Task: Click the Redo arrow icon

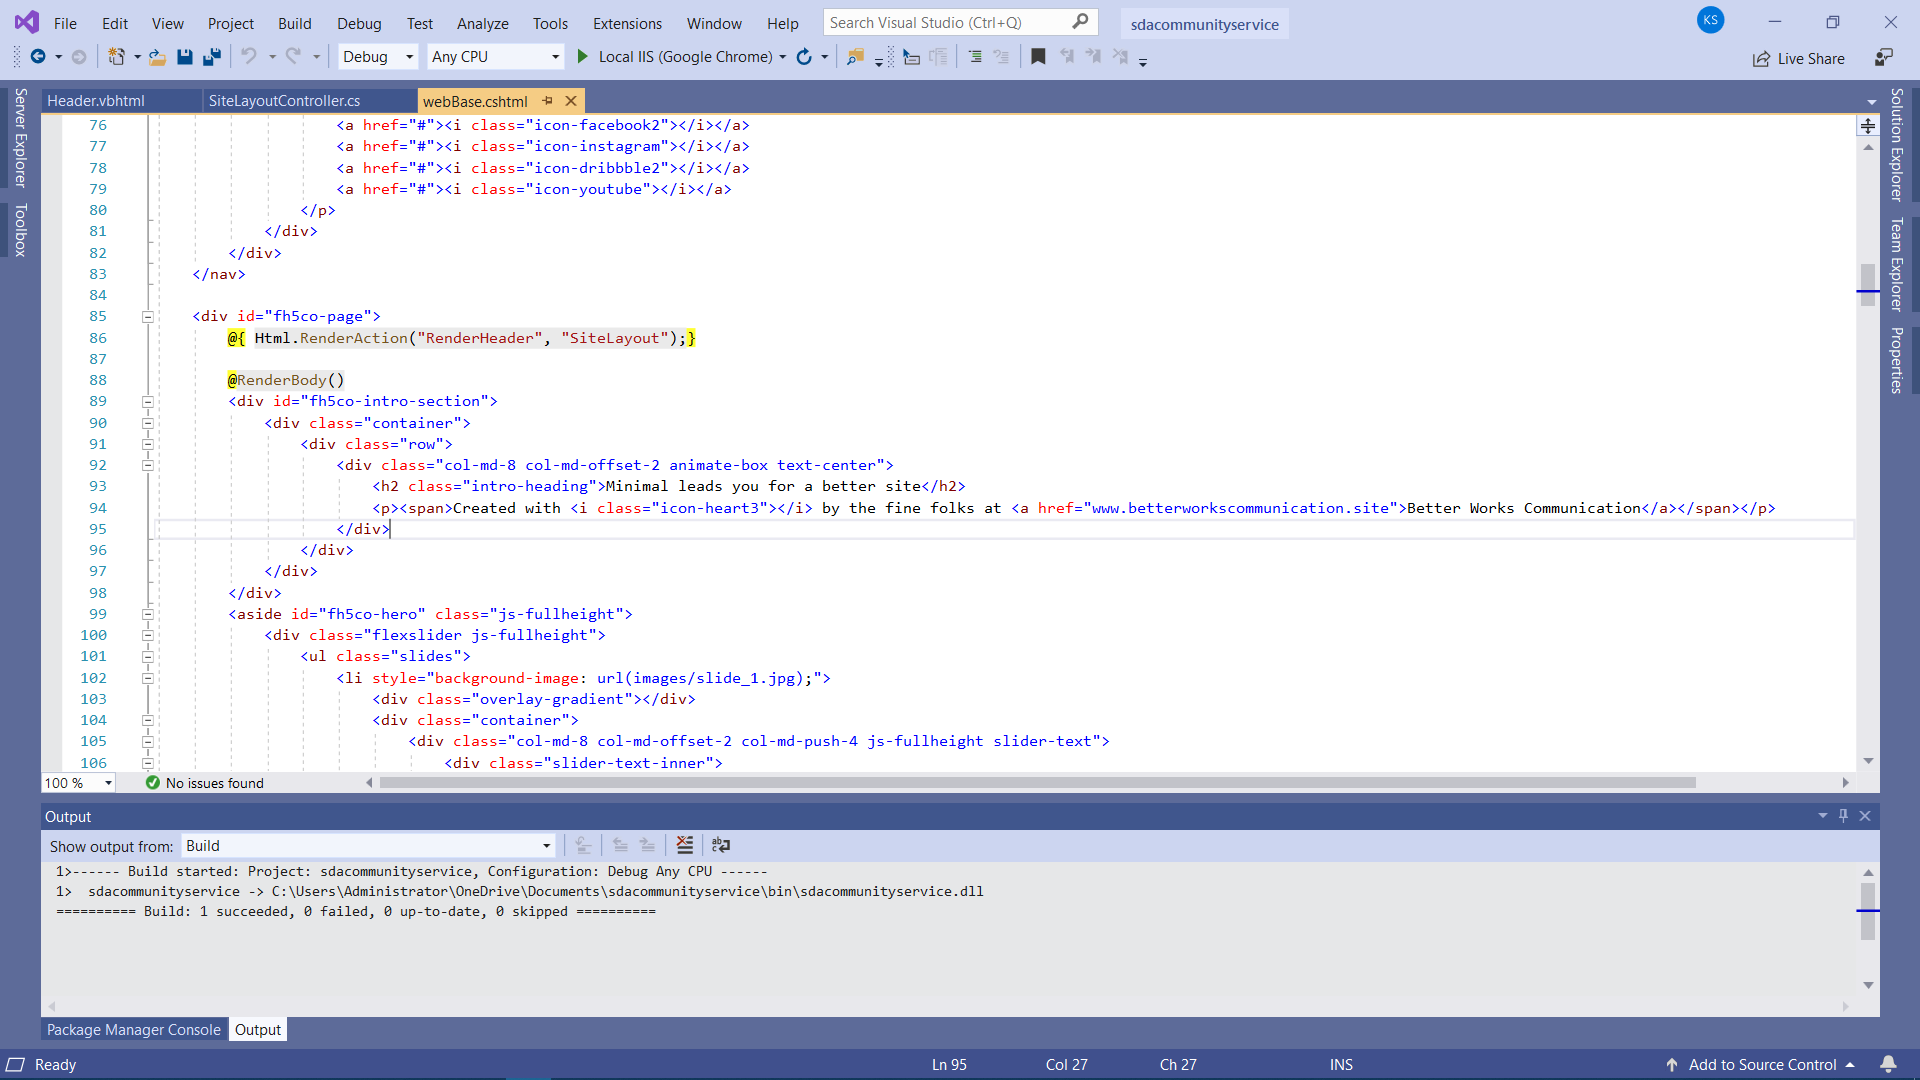Action: click(293, 57)
